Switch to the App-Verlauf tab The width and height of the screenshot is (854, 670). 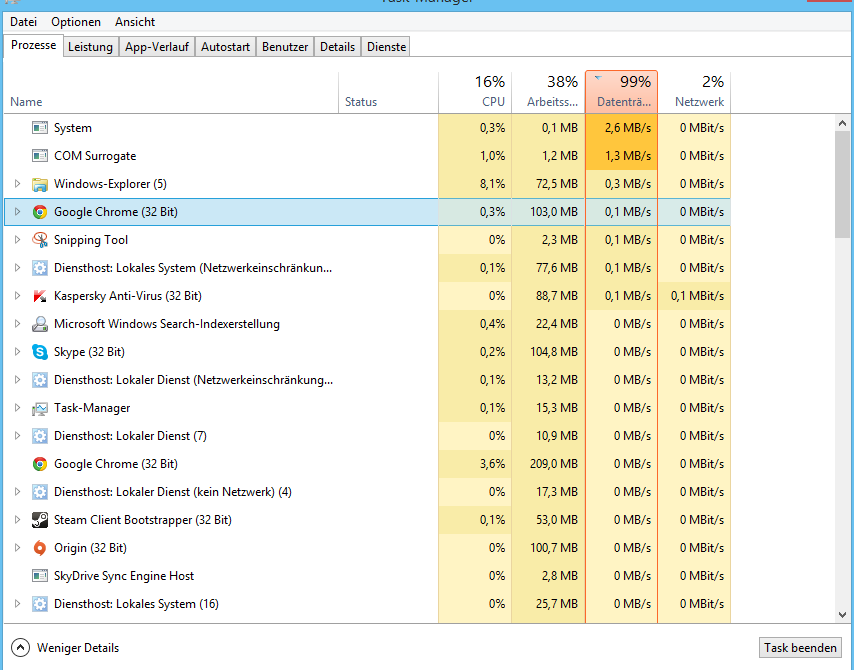point(157,47)
